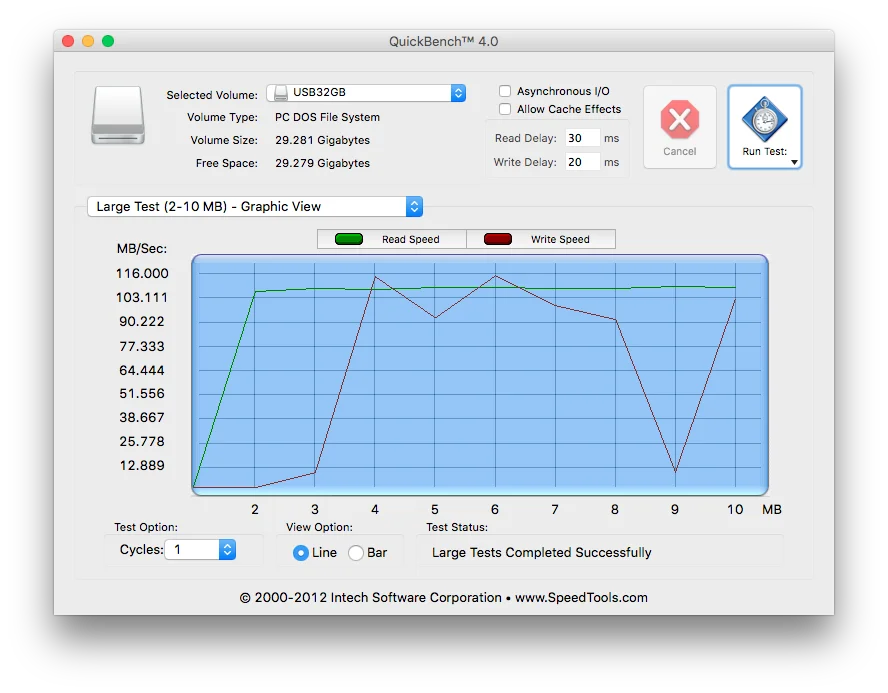Click the Cancel red X button
The width and height of the screenshot is (888, 693).
[680, 126]
